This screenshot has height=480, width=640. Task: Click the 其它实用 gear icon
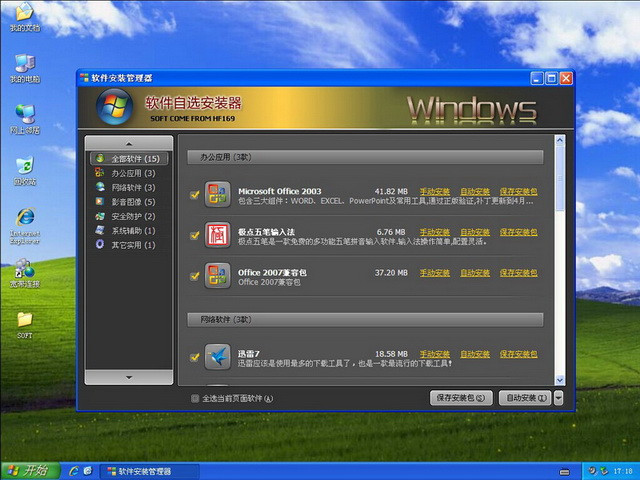pos(100,244)
